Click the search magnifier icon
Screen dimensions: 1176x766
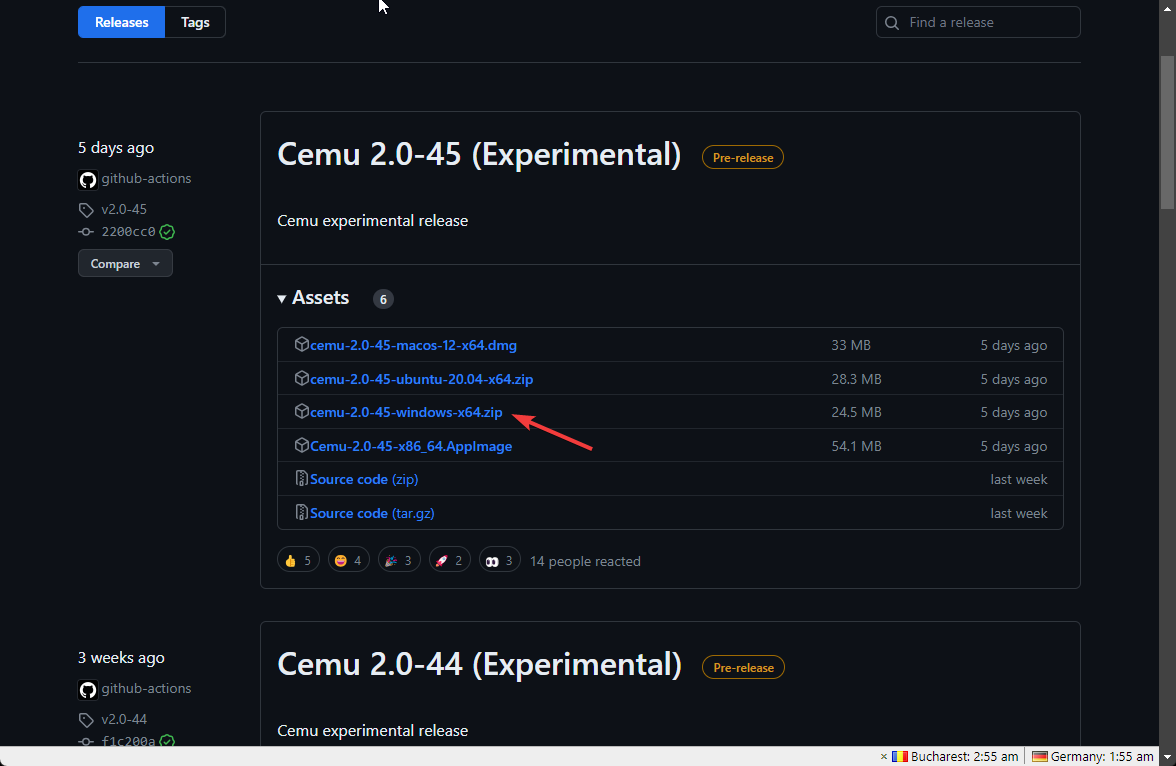[892, 23]
